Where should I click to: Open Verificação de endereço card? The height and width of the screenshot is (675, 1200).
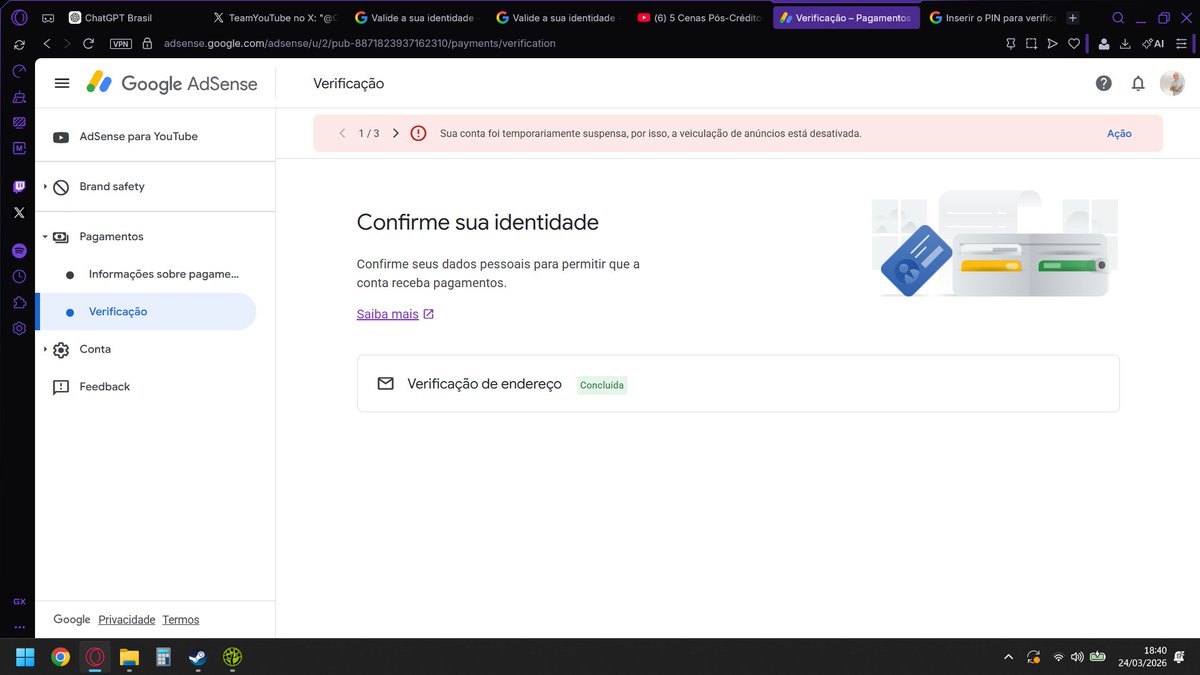738,383
